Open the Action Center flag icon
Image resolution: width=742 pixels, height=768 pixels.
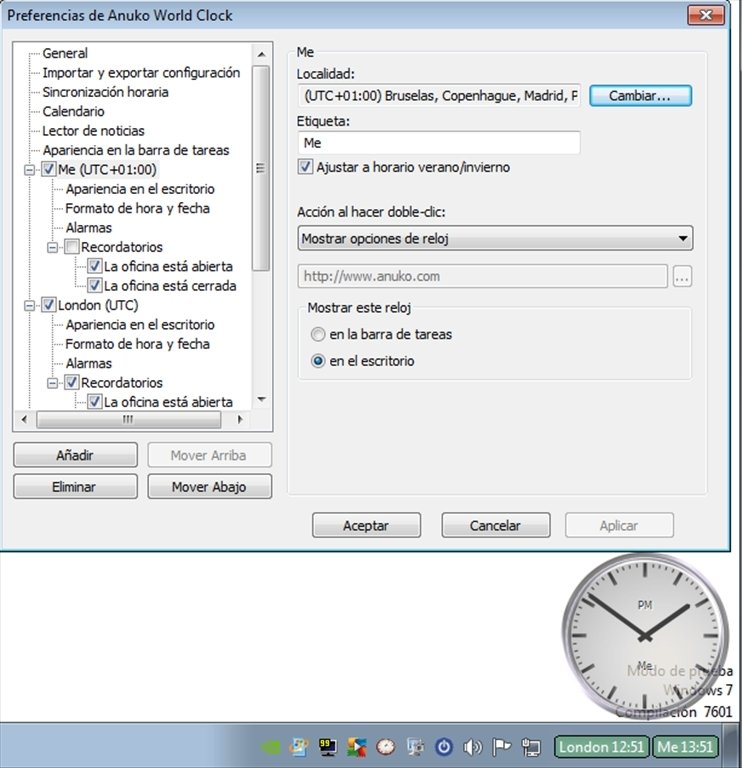click(501, 747)
